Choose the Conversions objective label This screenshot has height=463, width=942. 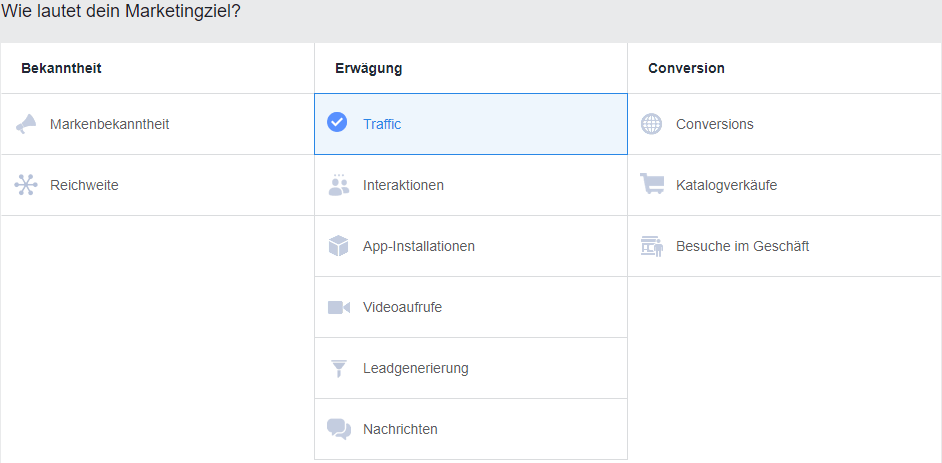(x=714, y=124)
